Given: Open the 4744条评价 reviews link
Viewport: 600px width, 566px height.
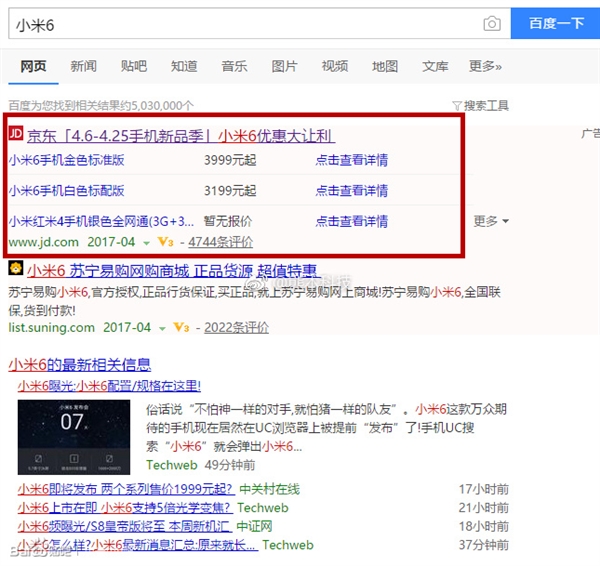Looking at the screenshot, I should pyautogui.click(x=220, y=242).
